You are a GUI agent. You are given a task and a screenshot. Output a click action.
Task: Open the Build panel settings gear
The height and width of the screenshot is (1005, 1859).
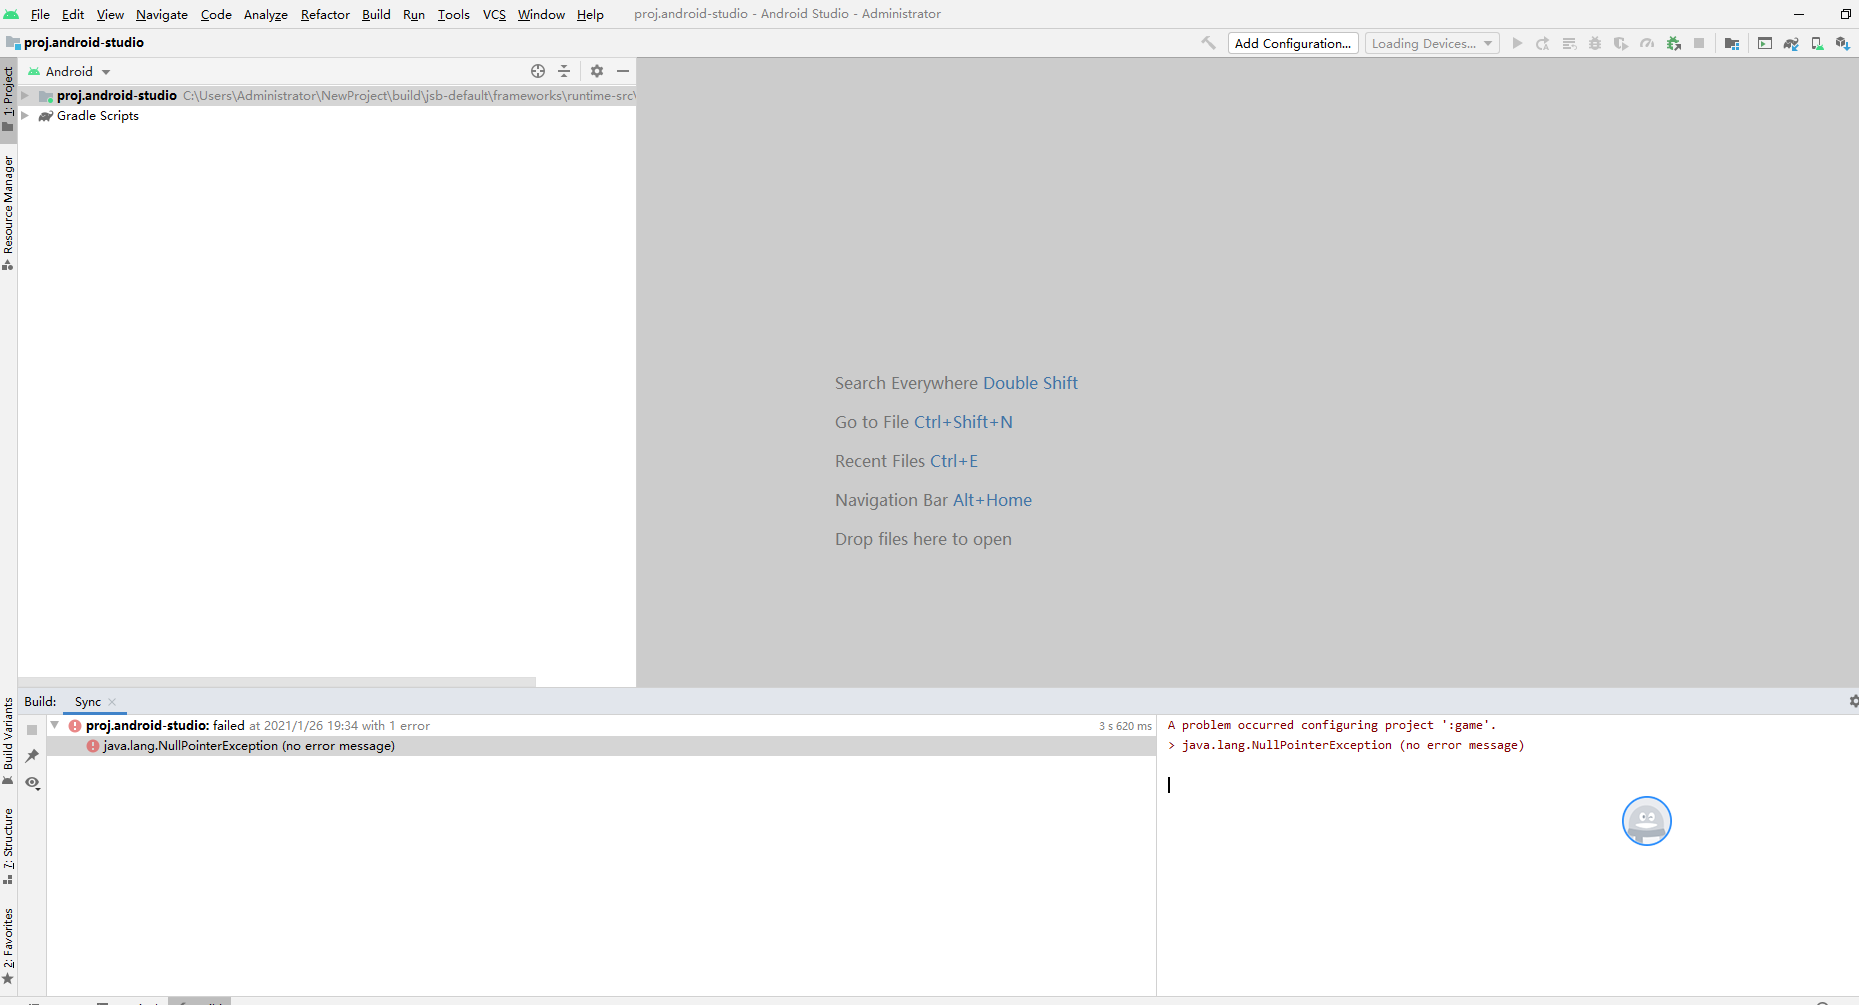[x=1853, y=701]
